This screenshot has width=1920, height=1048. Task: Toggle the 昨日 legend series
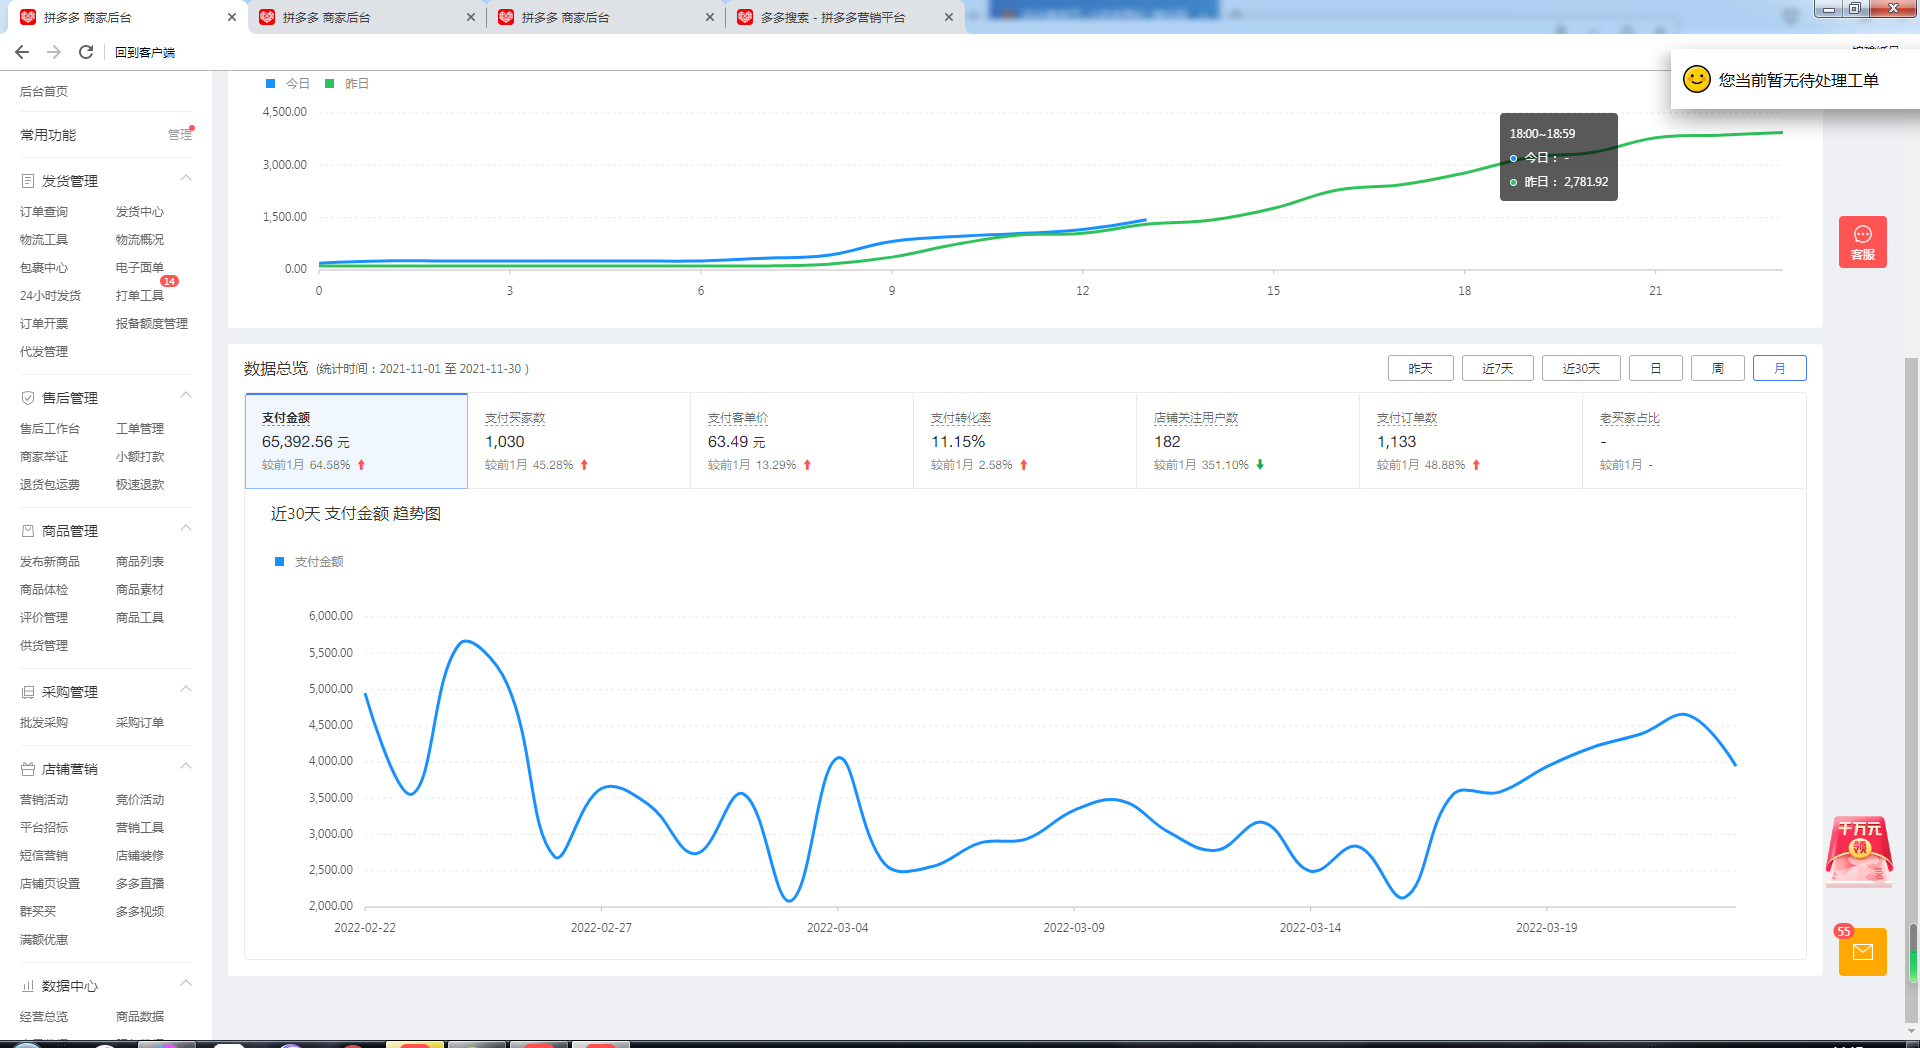coord(347,84)
